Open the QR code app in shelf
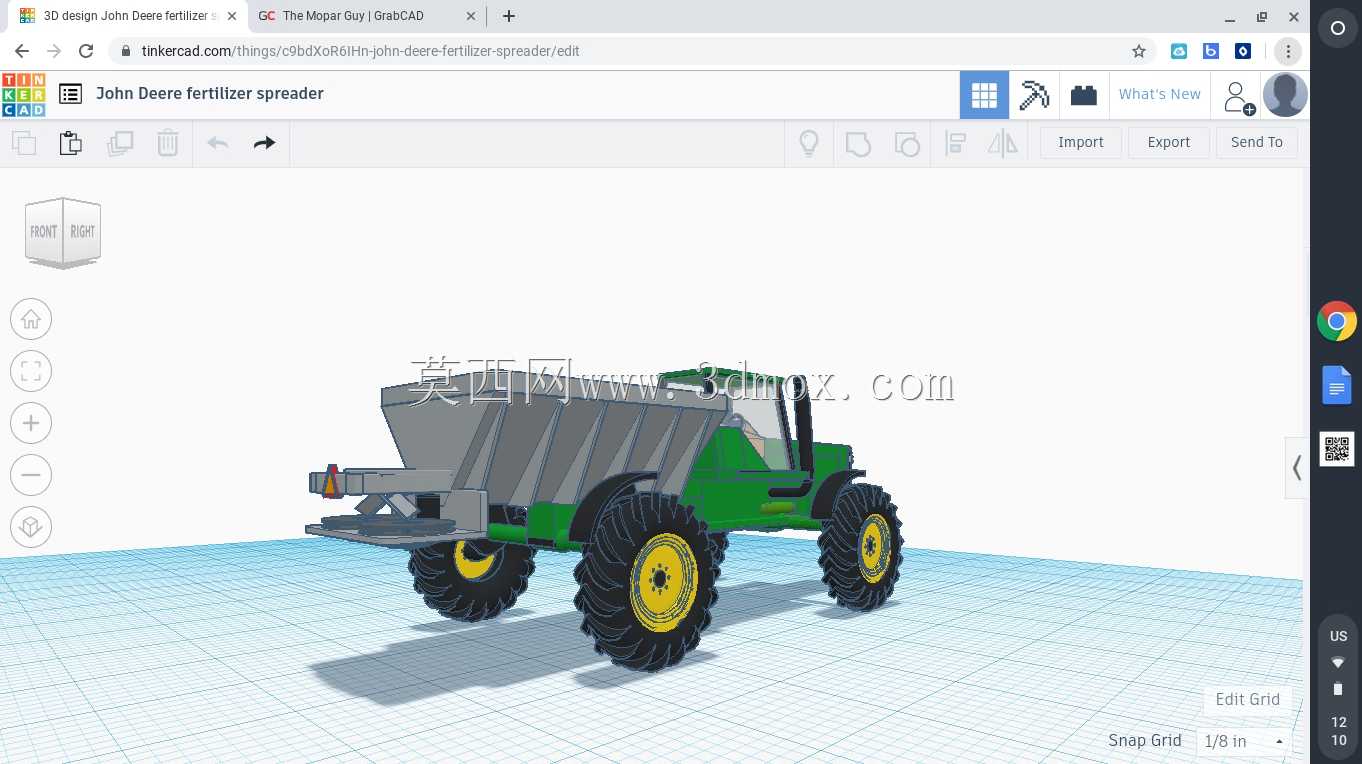This screenshot has width=1362, height=764. [x=1337, y=449]
